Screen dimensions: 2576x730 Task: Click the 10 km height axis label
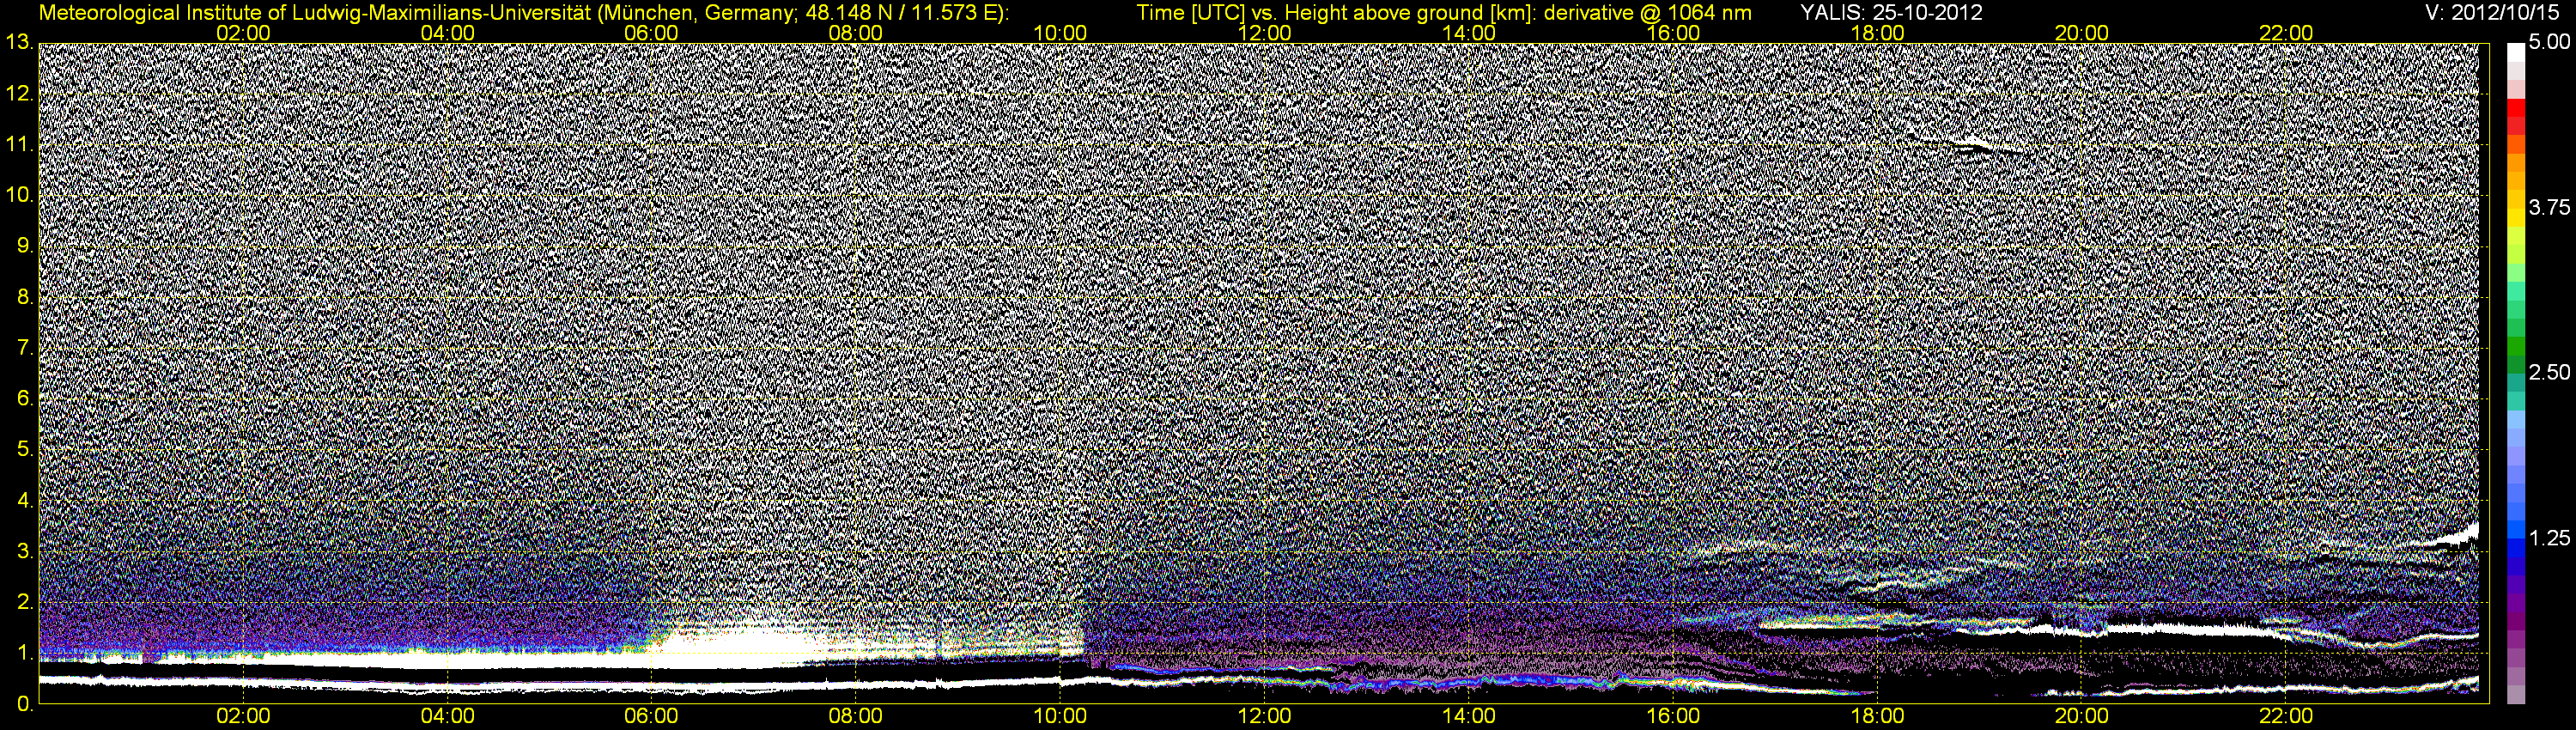tap(18, 195)
